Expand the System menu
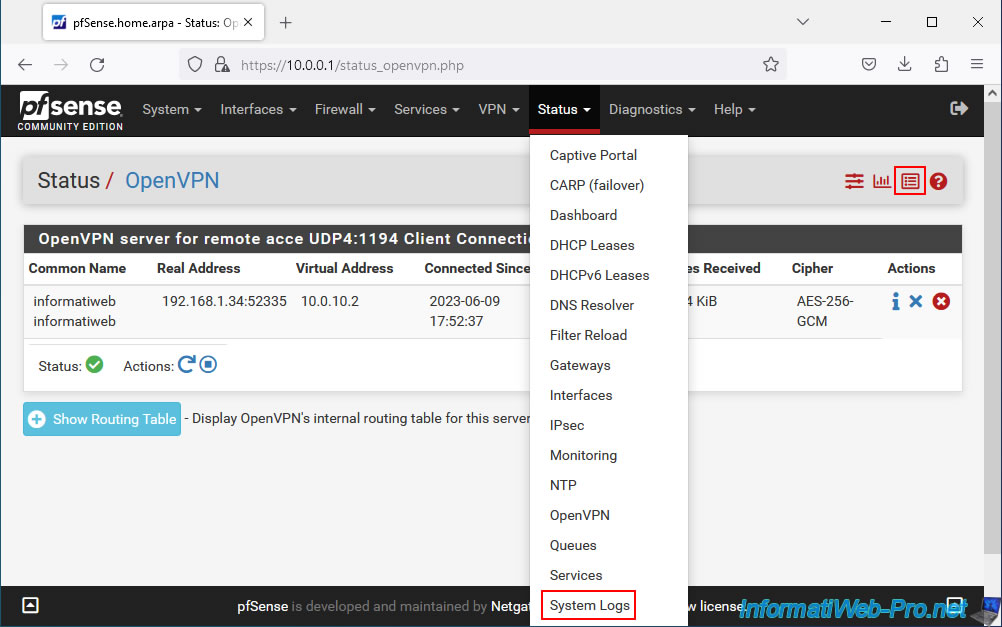This screenshot has height=627, width=1002. click(172, 109)
